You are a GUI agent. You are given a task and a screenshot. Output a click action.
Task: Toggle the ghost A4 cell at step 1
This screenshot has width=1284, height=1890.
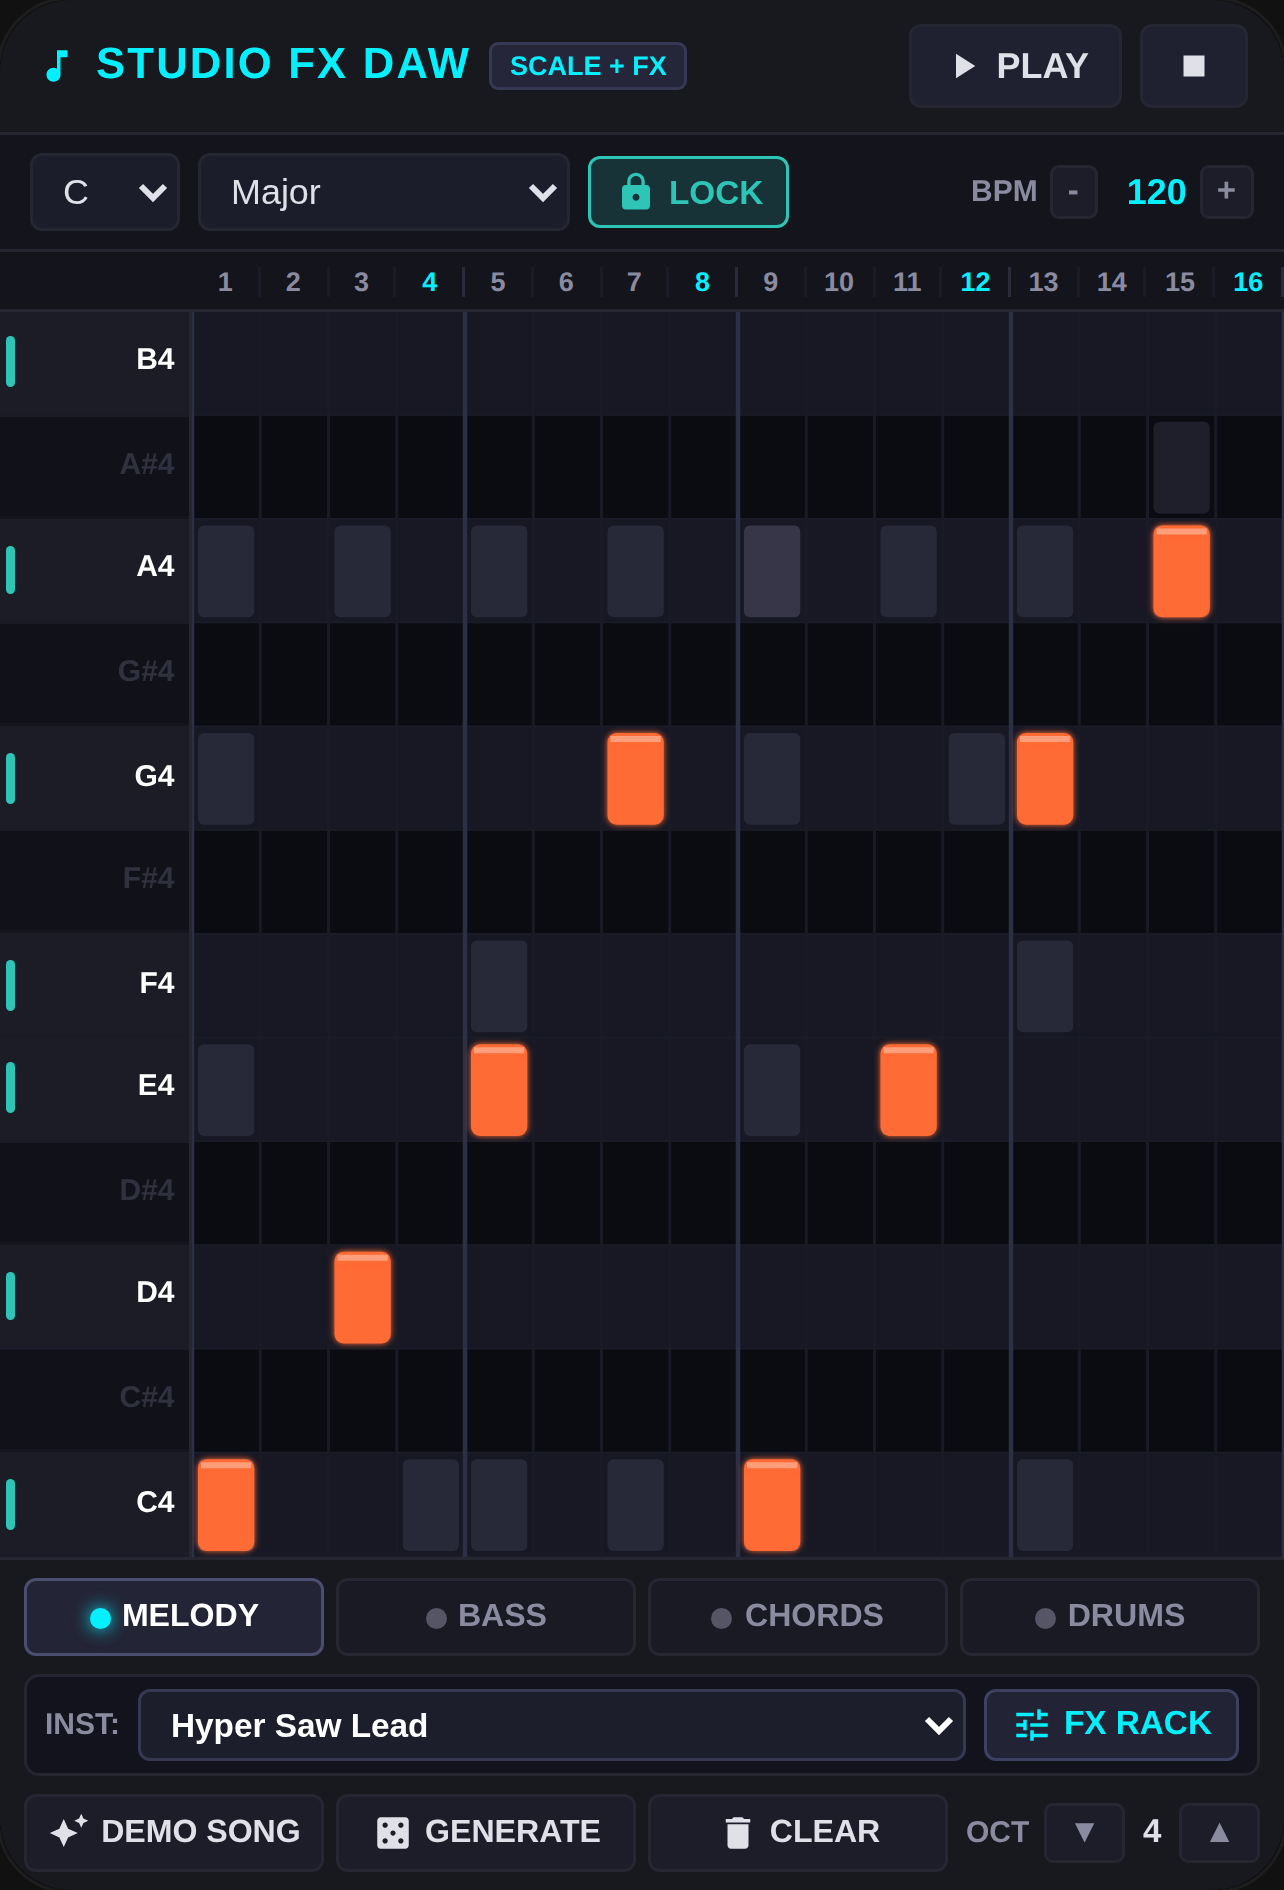pos(226,571)
